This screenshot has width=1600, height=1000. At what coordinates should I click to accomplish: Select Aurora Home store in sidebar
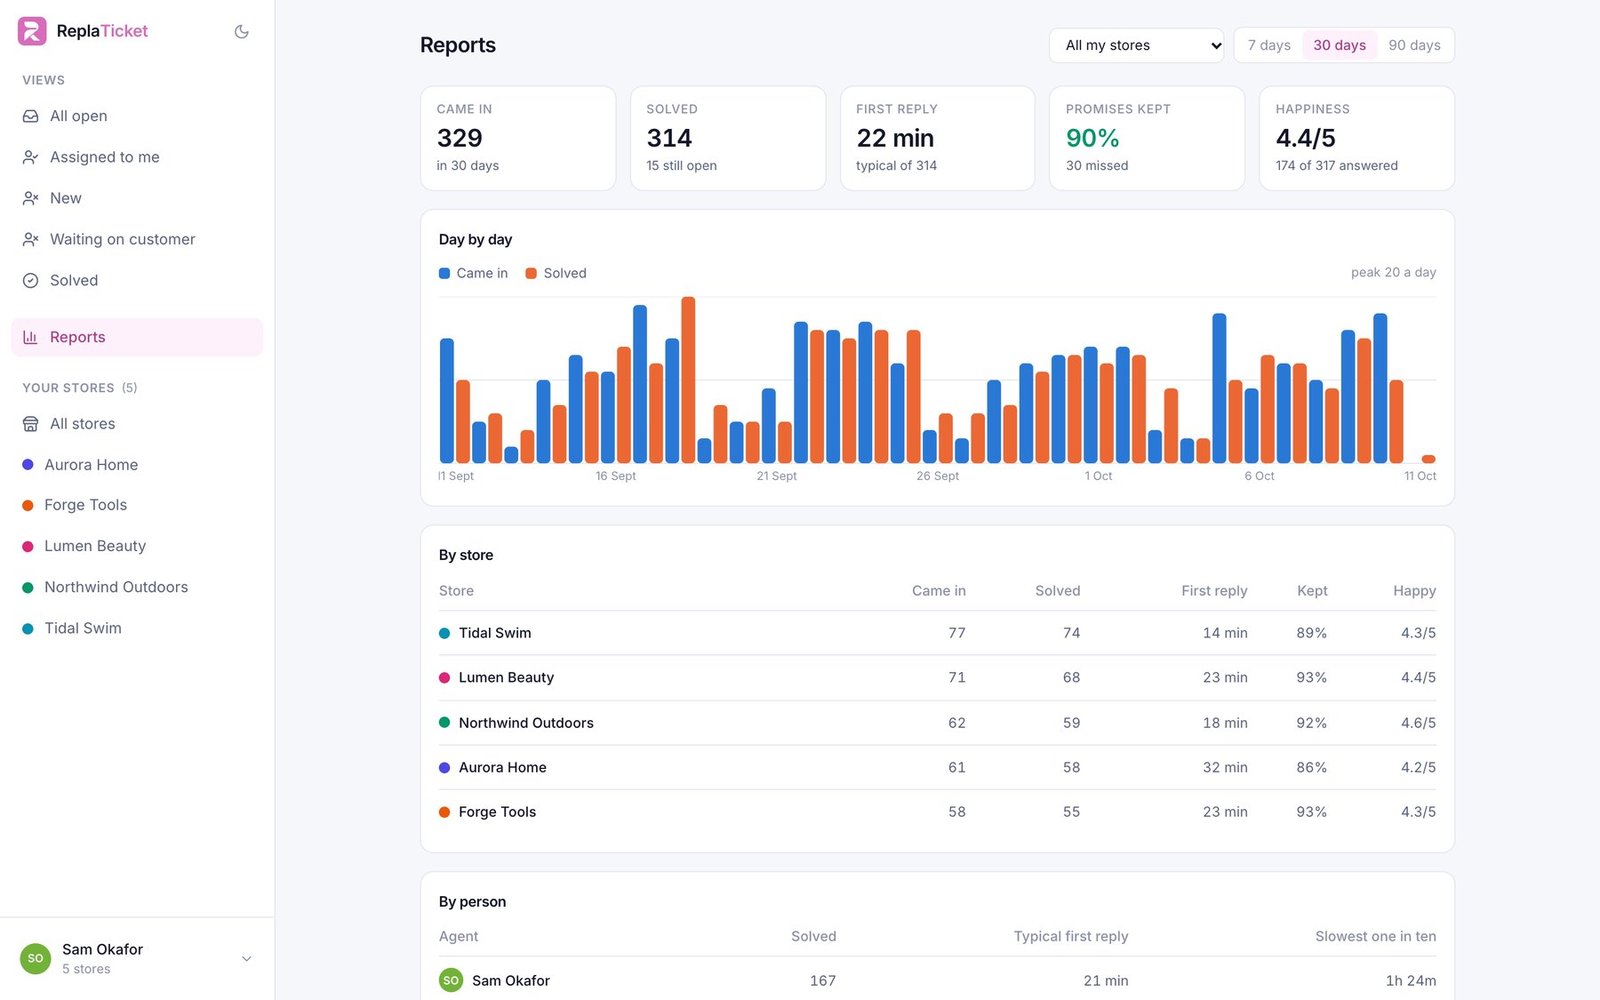tap(137, 465)
